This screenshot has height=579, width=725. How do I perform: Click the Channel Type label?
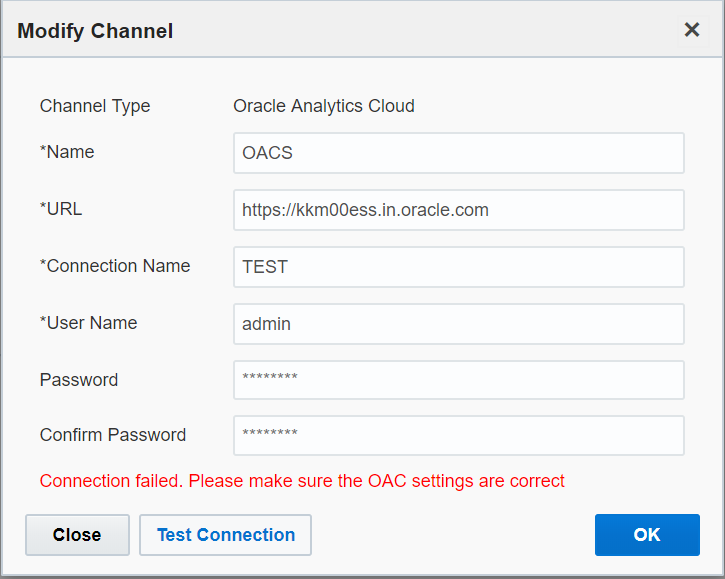click(x=95, y=106)
